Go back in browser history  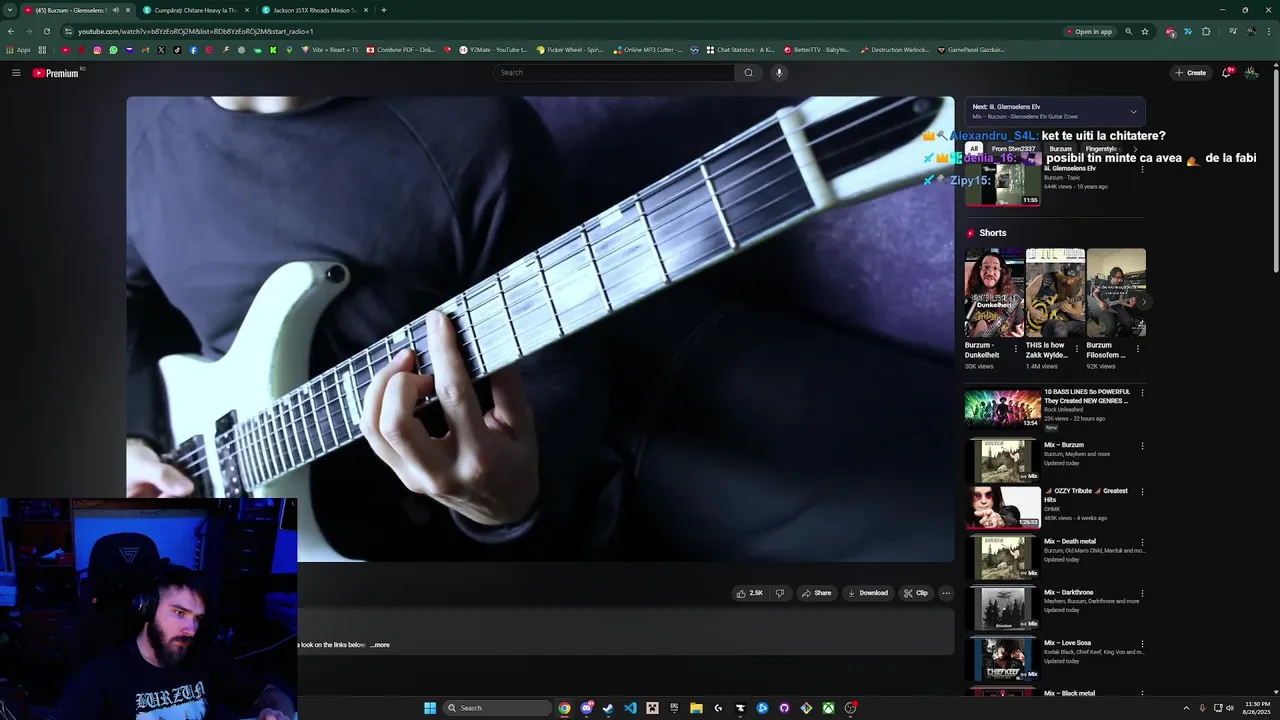coord(11,31)
